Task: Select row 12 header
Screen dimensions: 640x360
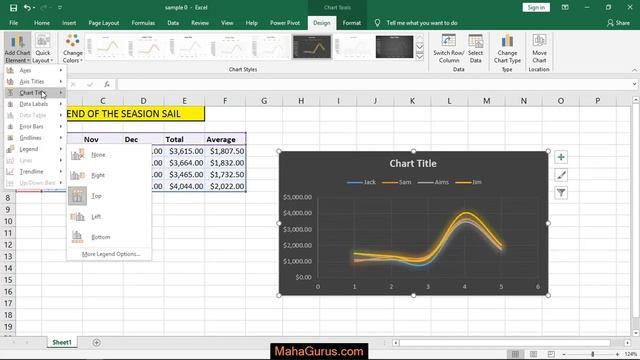Action: [8, 245]
